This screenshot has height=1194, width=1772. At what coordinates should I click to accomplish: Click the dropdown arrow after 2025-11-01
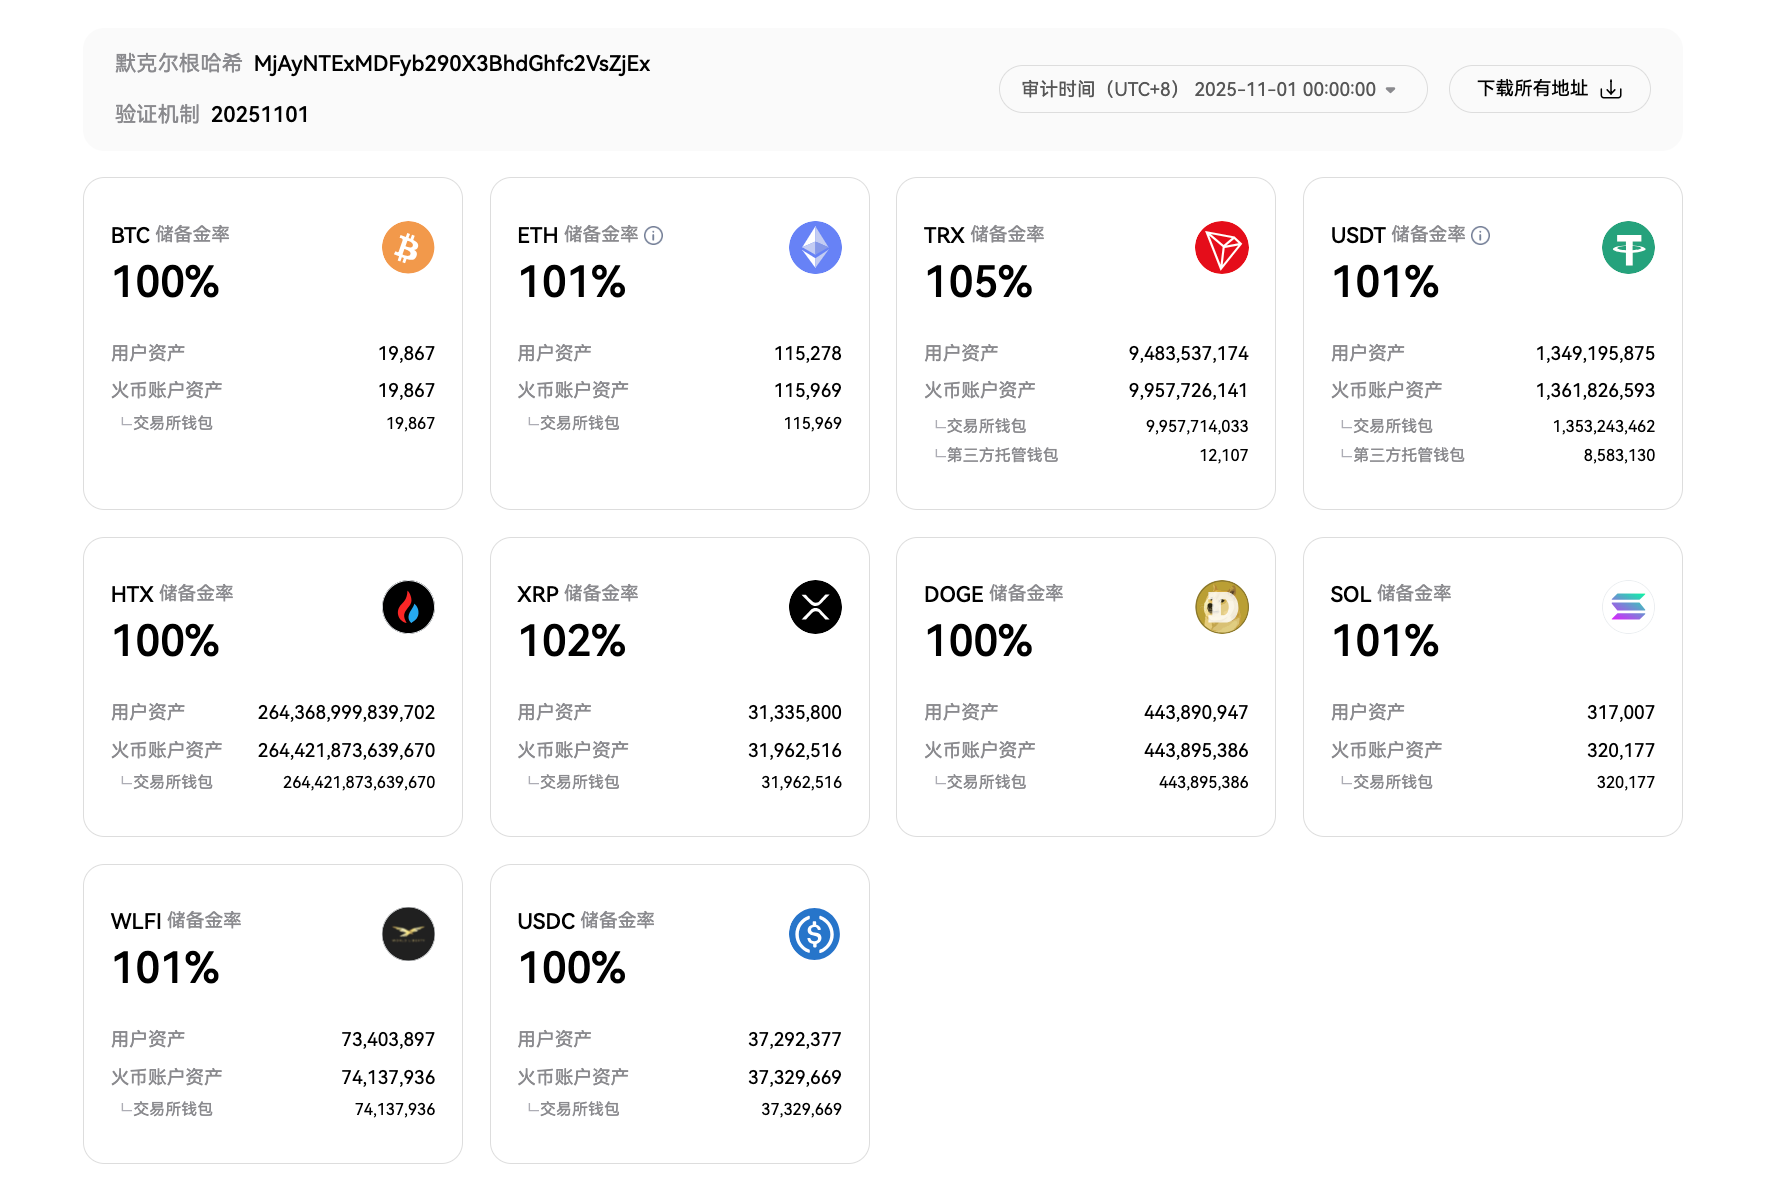pyautogui.click(x=1390, y=89)
